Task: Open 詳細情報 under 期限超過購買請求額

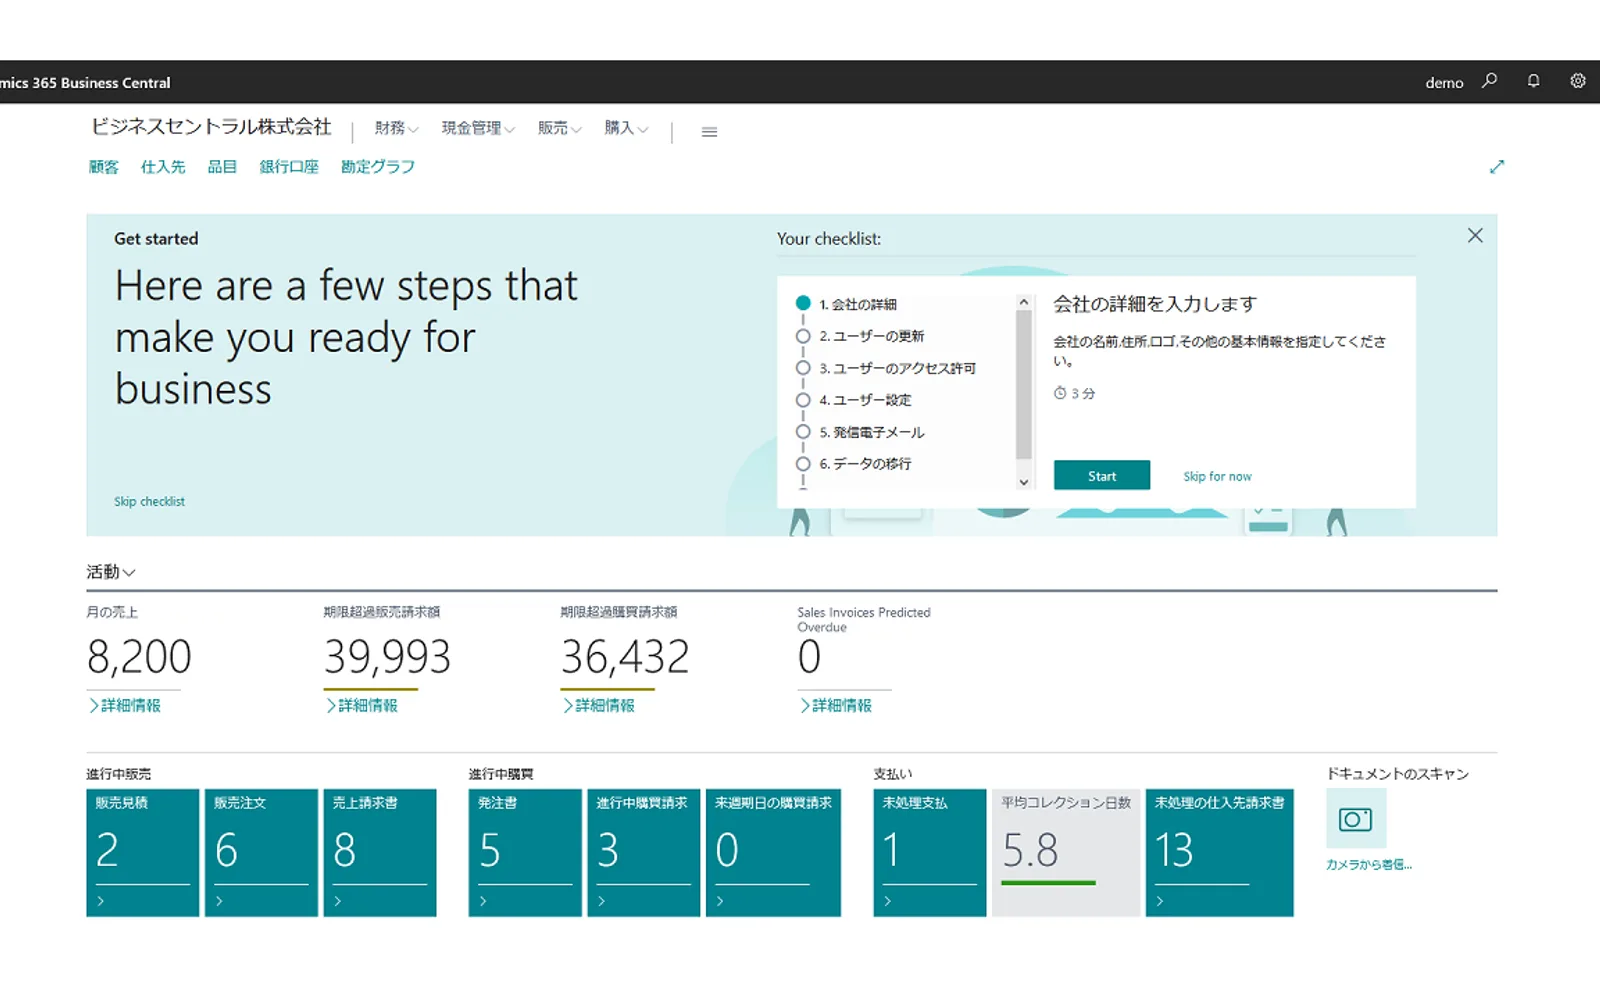Action: (x=599, y=706)
